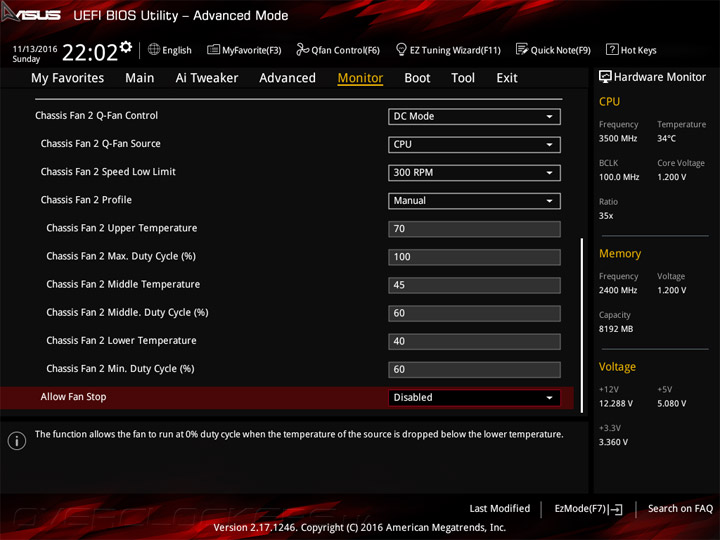
Task: Select Chassis Fan 2 Q-Fan Source label
Action: coord(101,144)
